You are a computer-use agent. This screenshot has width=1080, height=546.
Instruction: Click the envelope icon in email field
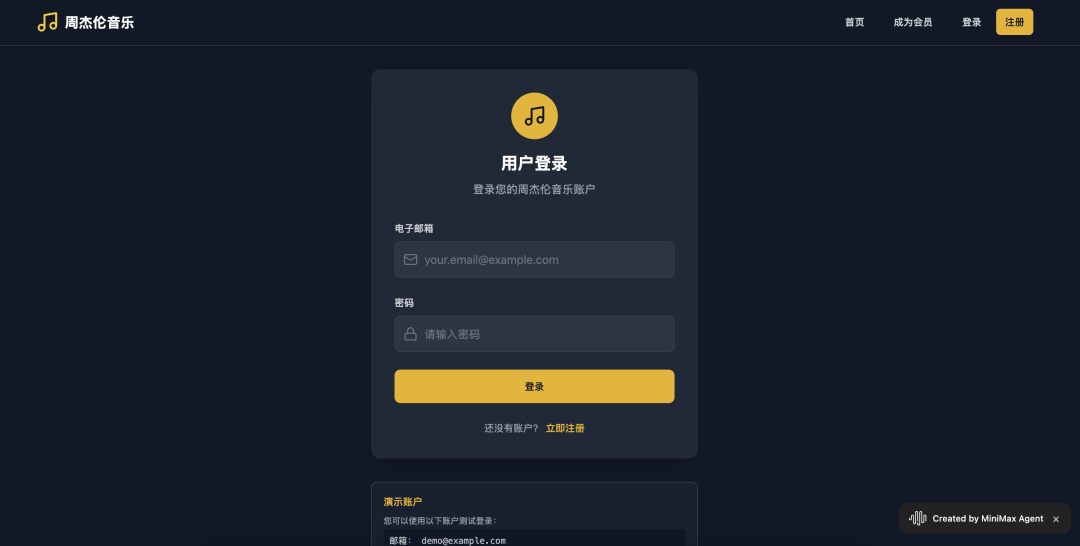(411, 260)
